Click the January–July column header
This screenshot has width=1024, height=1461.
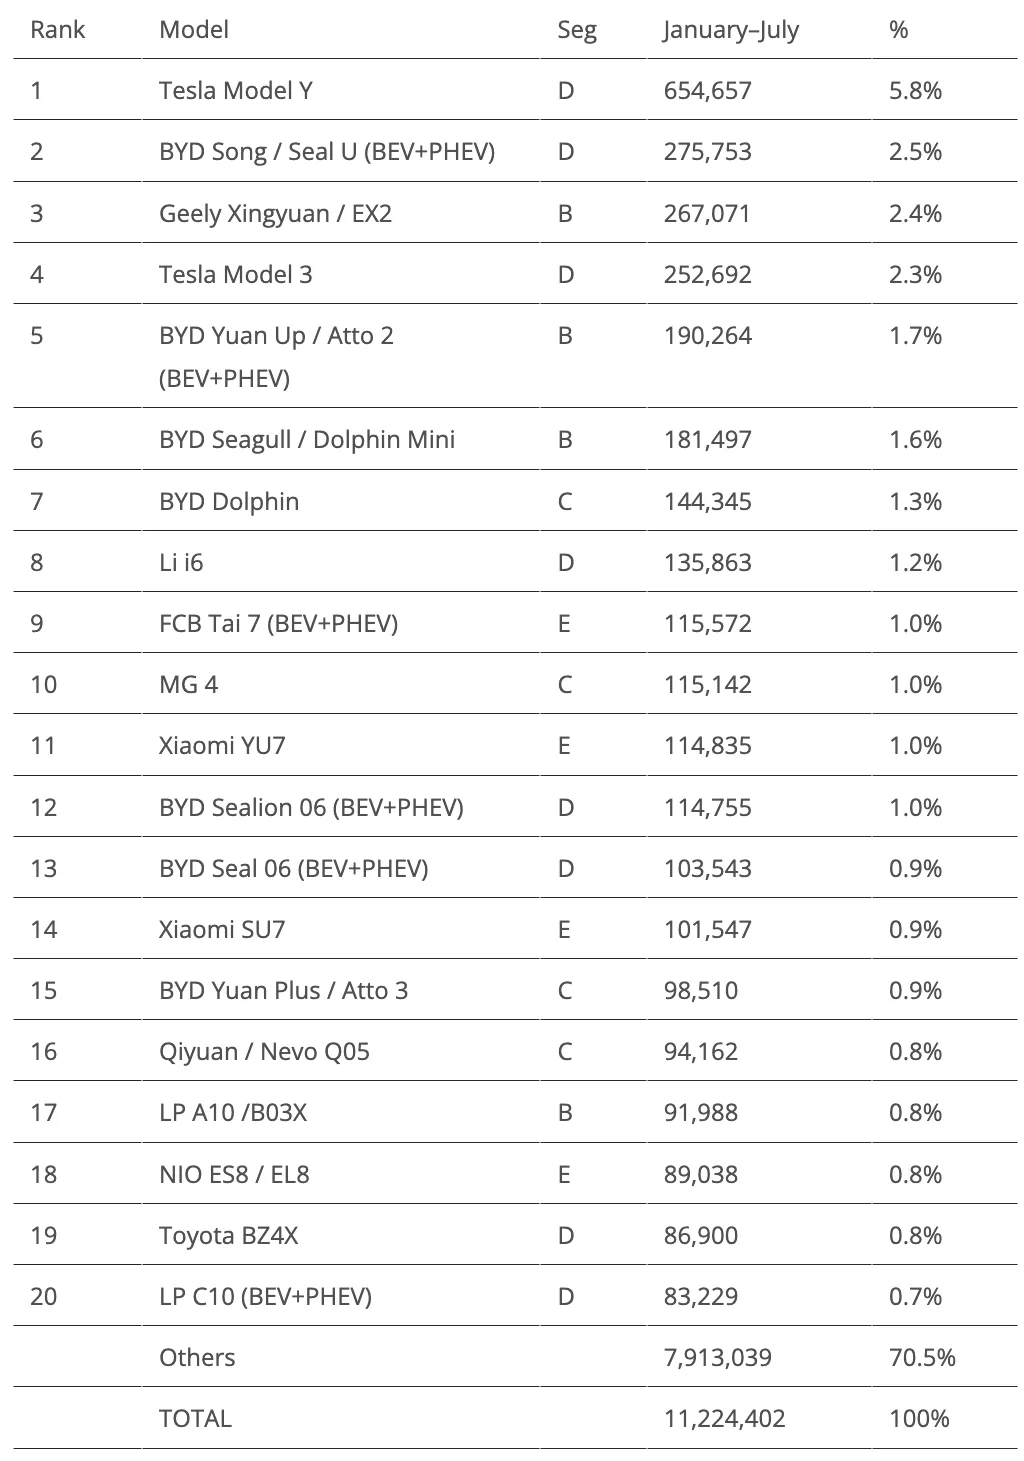tap(731, 30)
